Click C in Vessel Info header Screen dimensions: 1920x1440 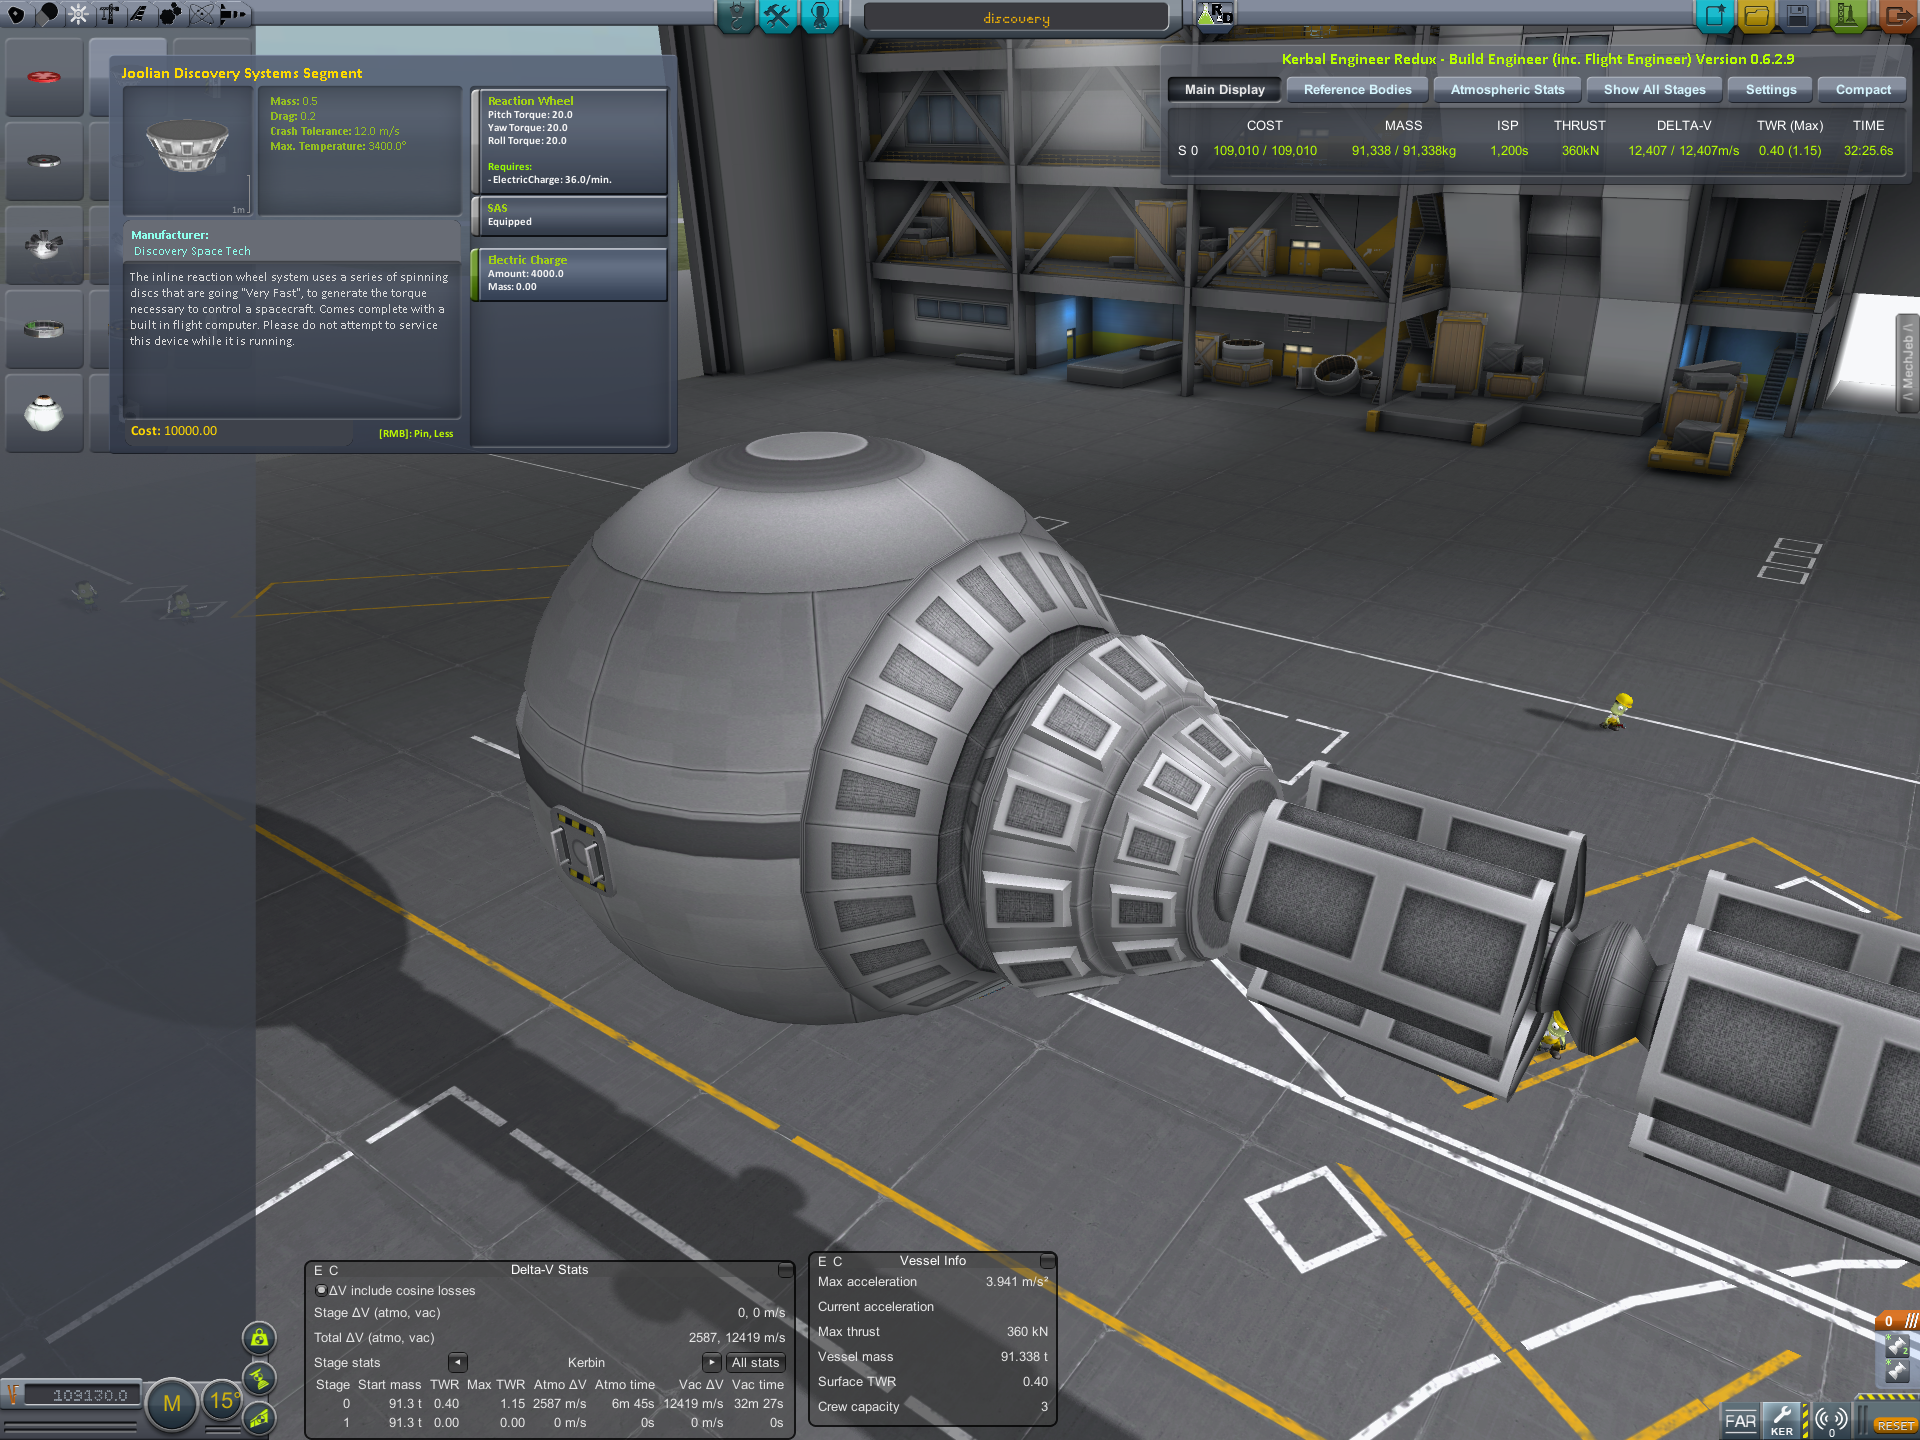click(838, 1261)
